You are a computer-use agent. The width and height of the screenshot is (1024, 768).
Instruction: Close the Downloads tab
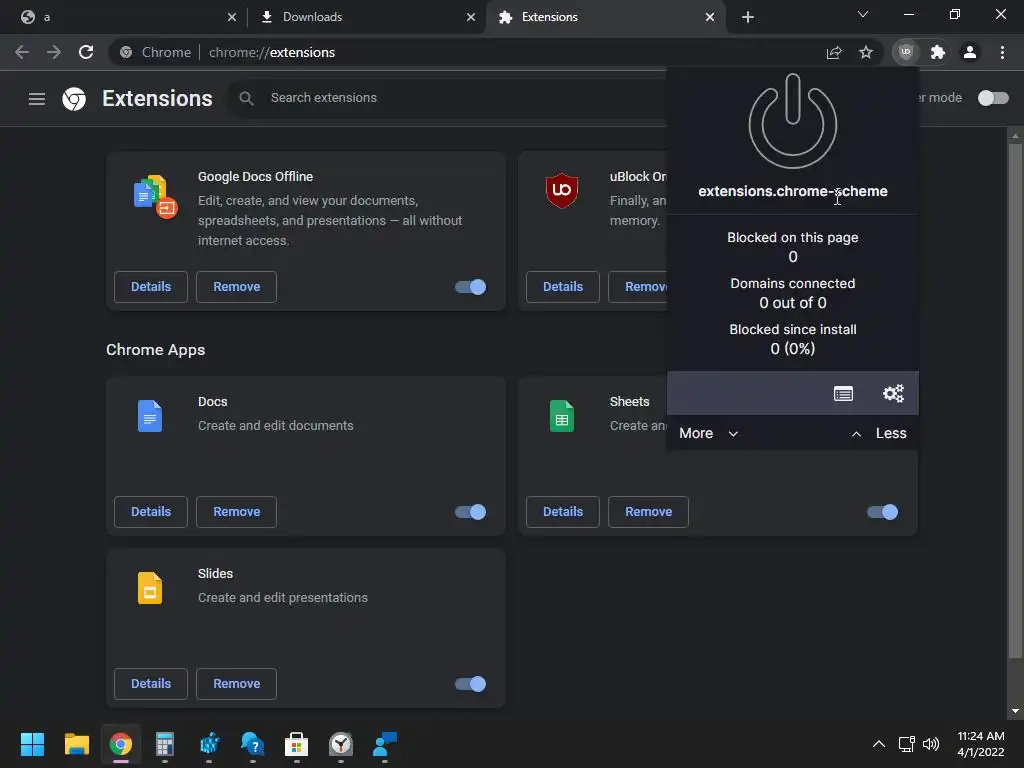tap(471, 17)
